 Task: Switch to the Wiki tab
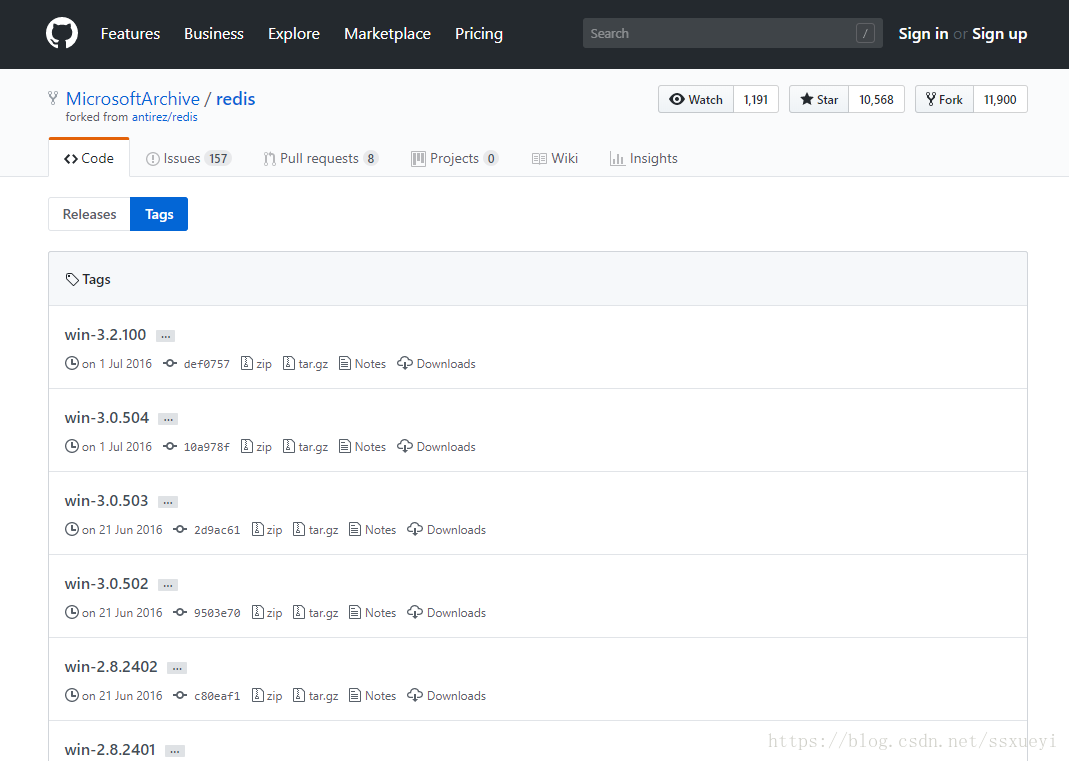(555, 158)
